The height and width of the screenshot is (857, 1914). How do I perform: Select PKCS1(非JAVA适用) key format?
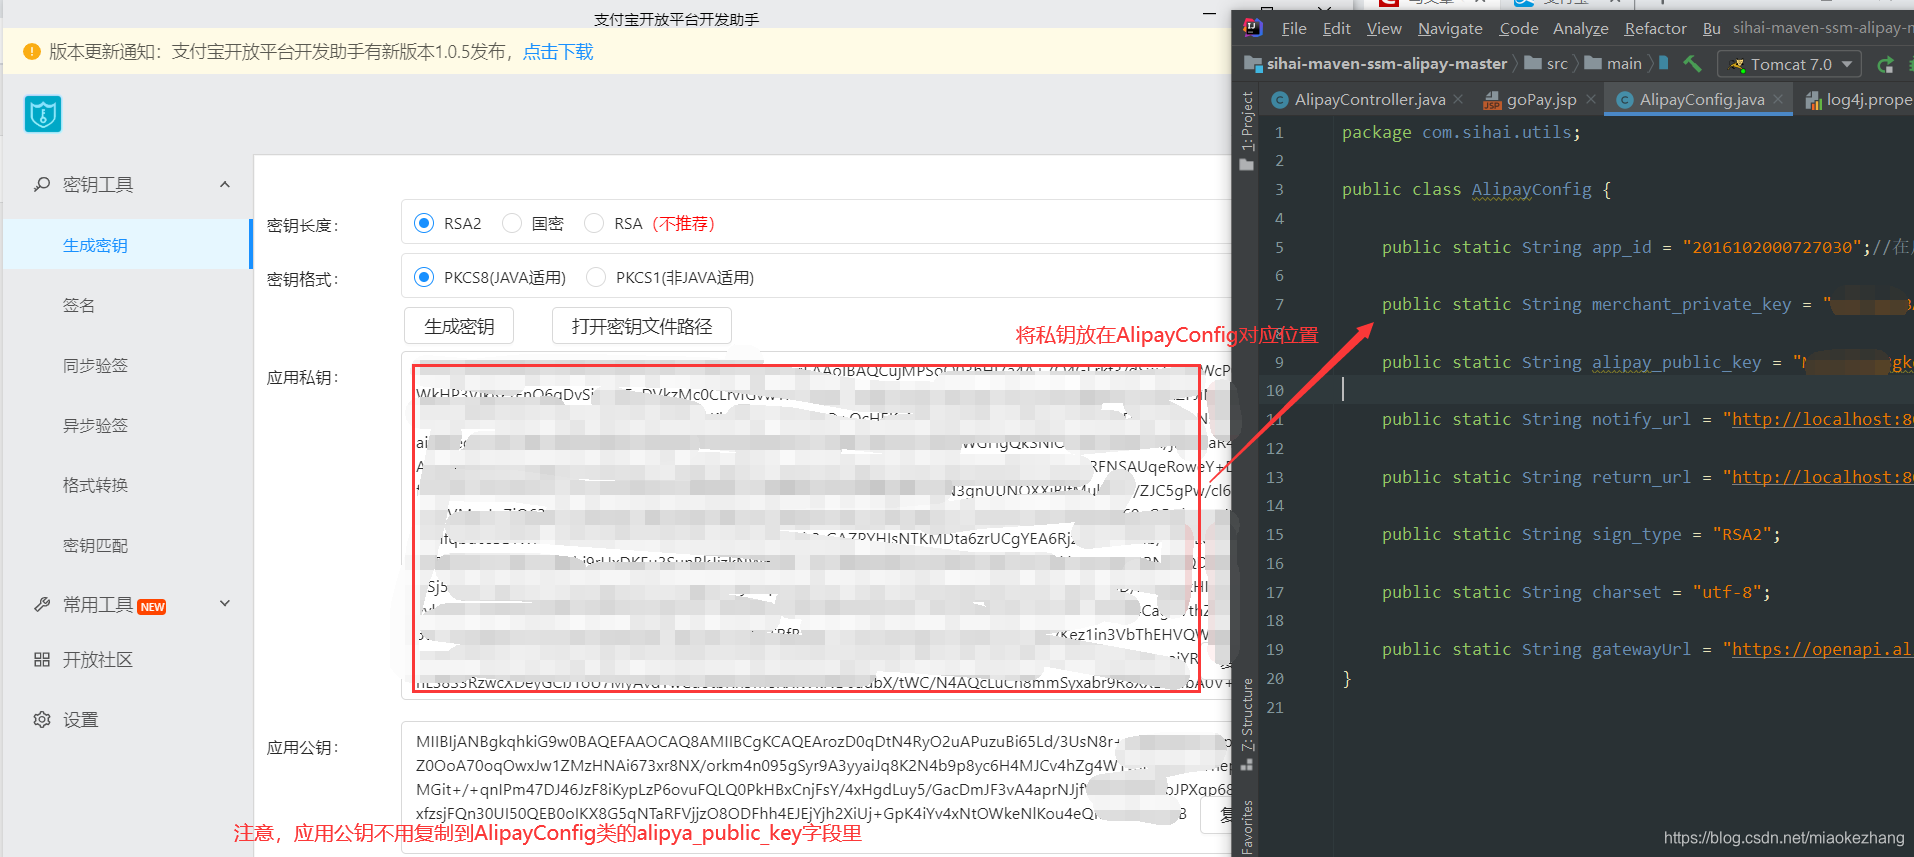click(x=596, y=277)
